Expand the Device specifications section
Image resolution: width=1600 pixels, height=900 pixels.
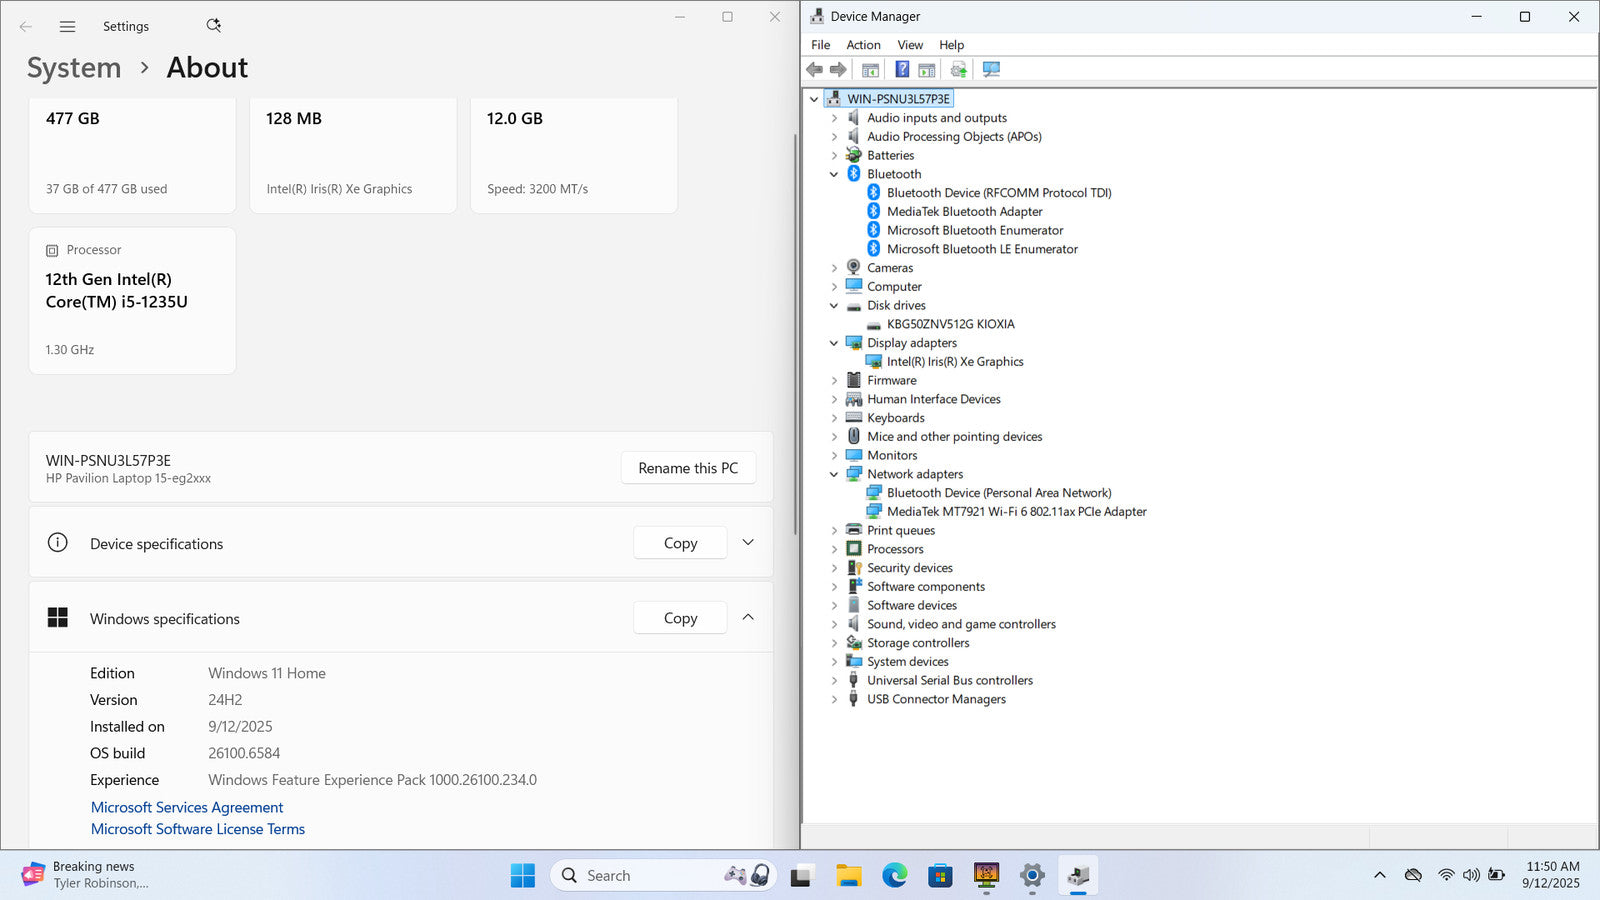click(x=748, y=543)
